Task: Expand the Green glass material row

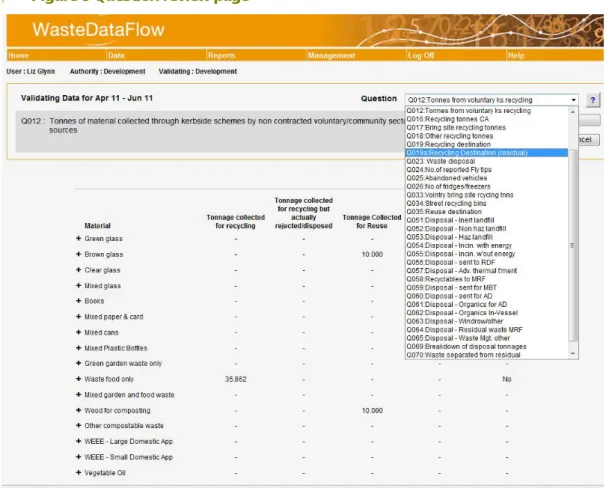Action: coord(78,238)
